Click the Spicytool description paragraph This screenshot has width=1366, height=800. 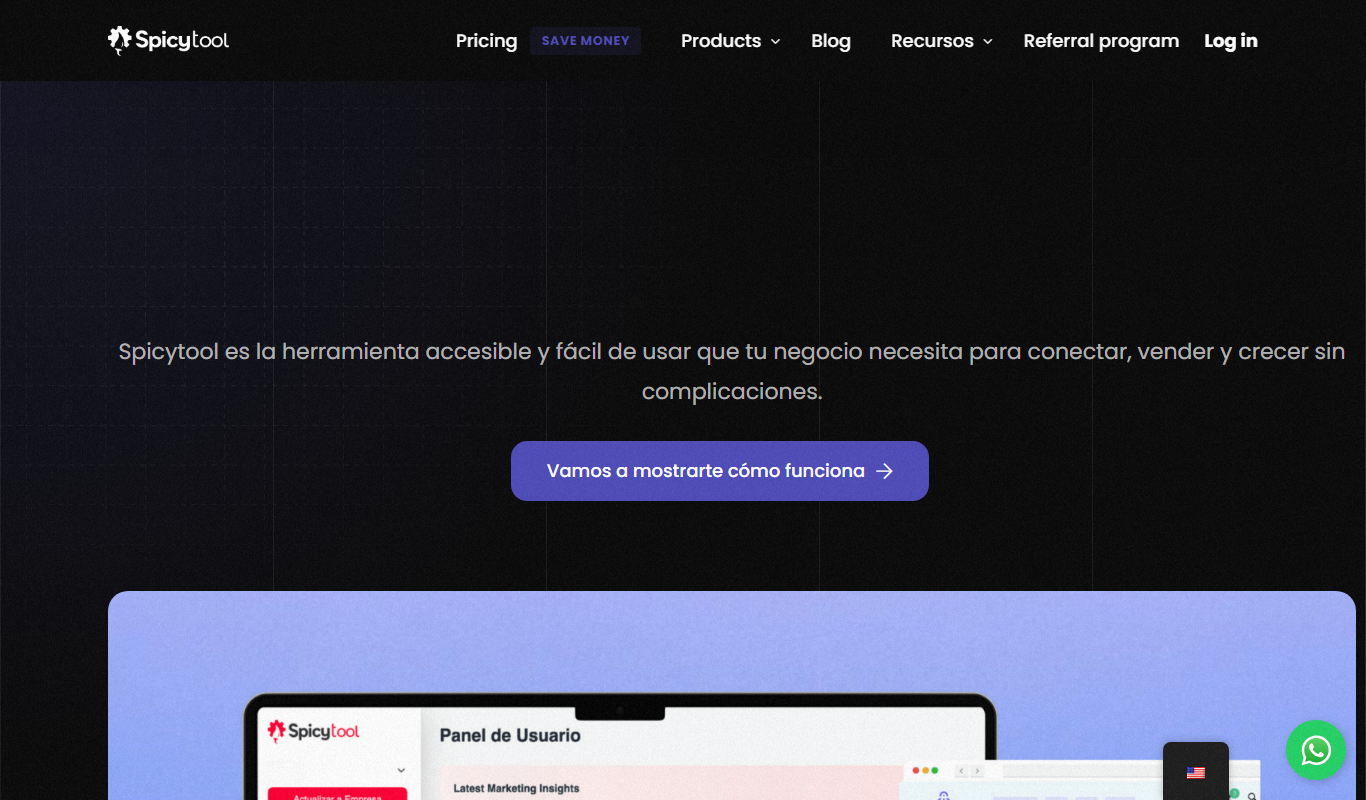732,371
